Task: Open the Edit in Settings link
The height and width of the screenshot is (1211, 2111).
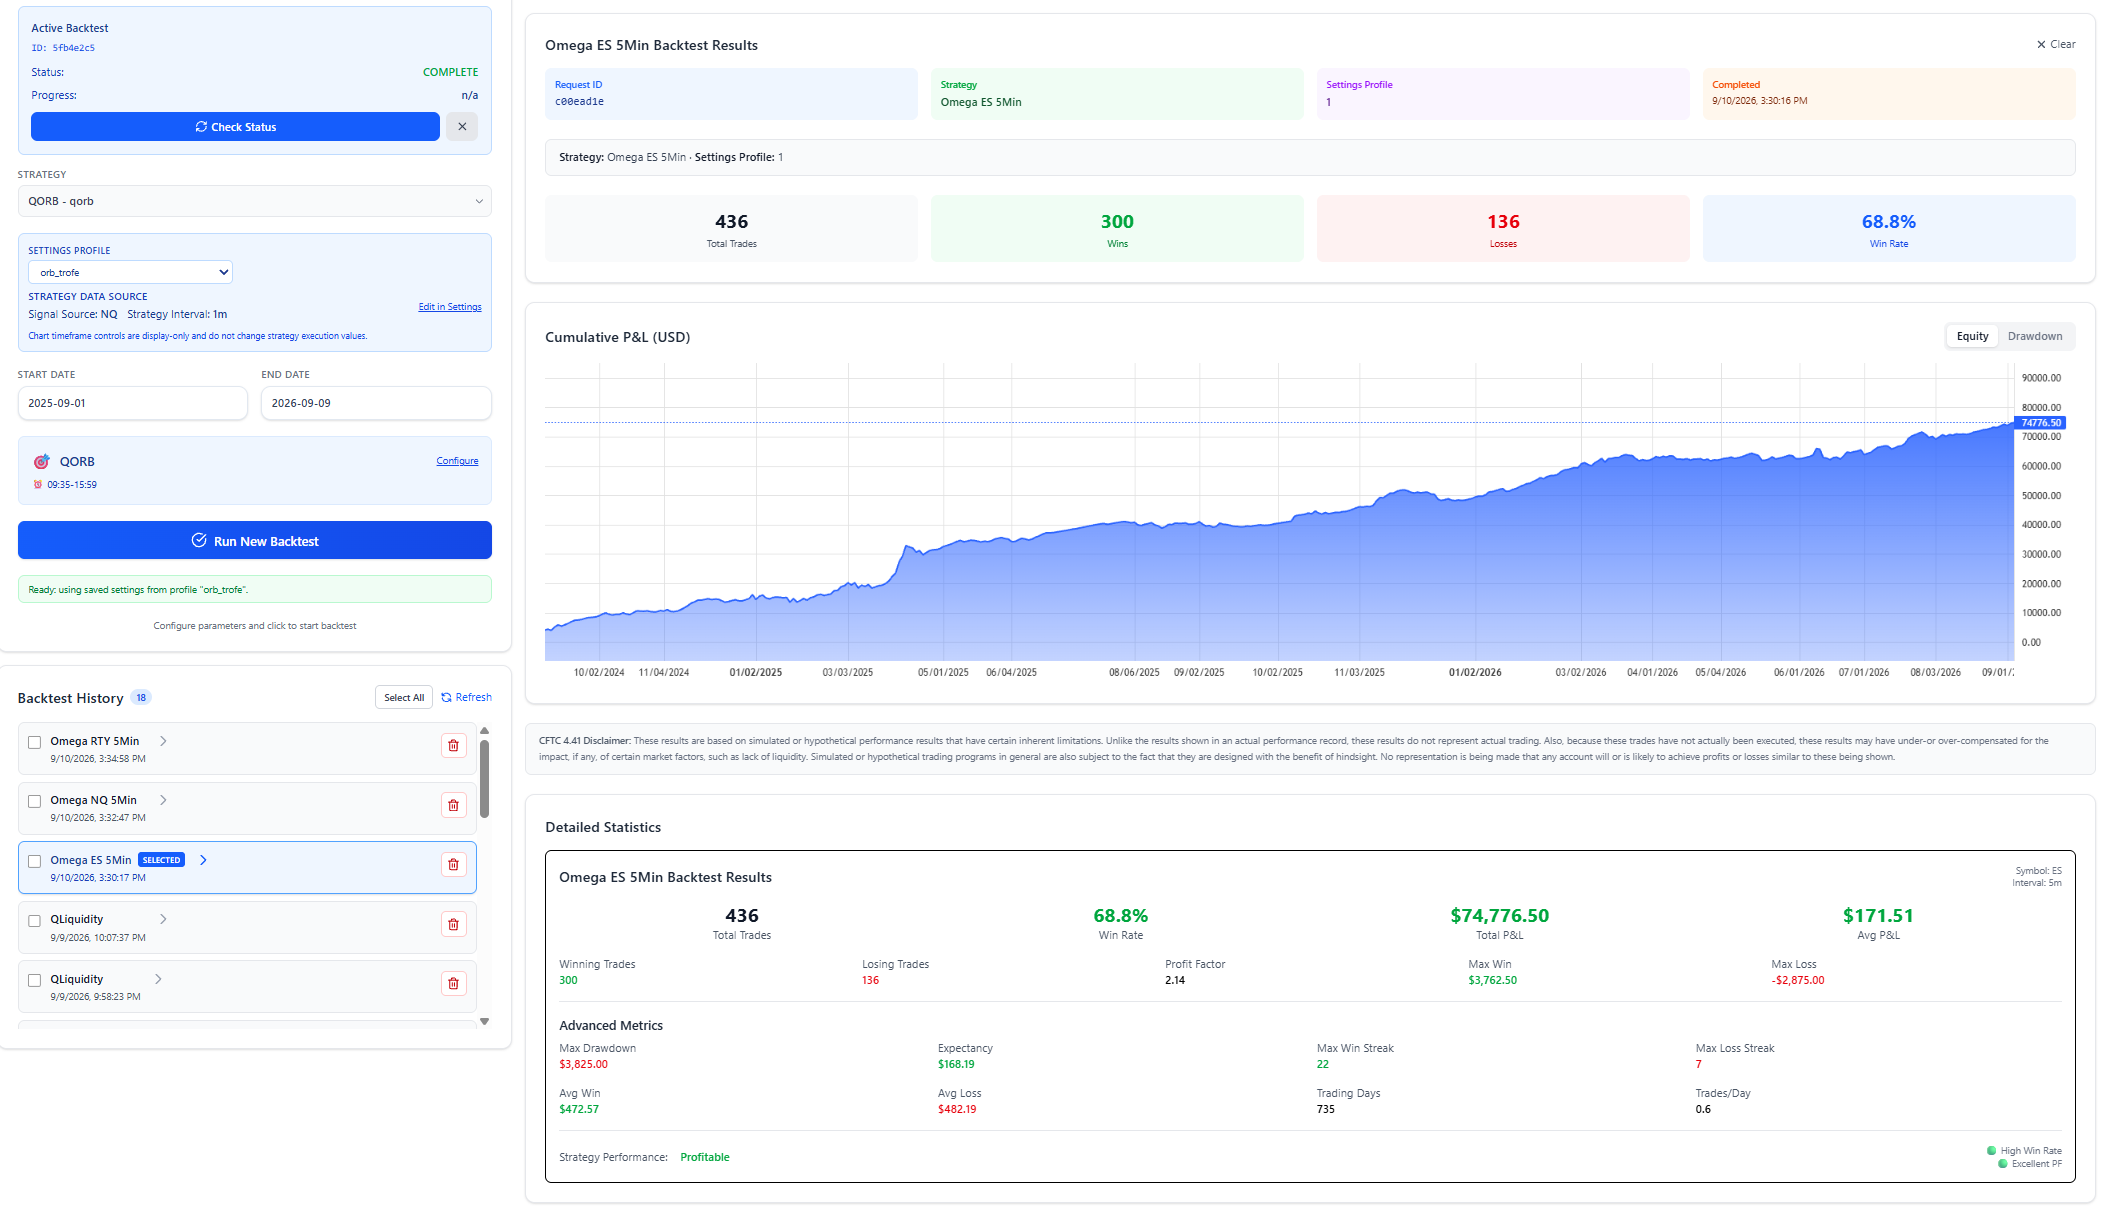Action: pyautogui.click(x=450, y=307)
